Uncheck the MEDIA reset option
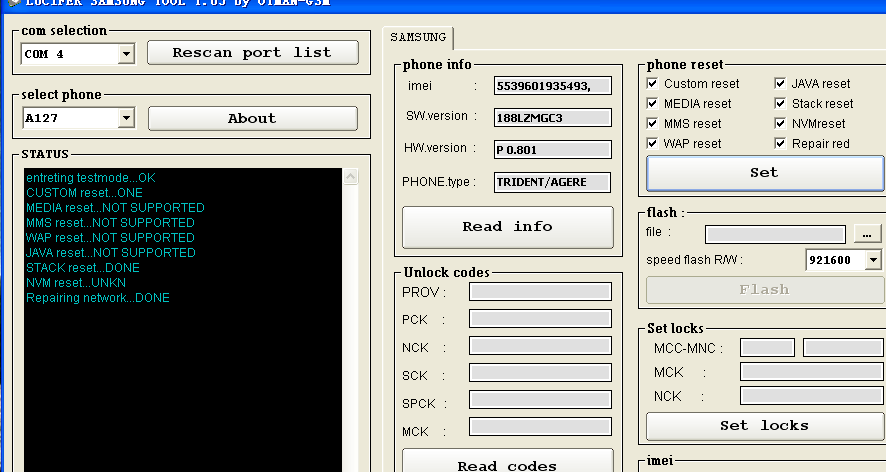The width and height of the screenshot is (886, 472). click(x=653, y=104)
